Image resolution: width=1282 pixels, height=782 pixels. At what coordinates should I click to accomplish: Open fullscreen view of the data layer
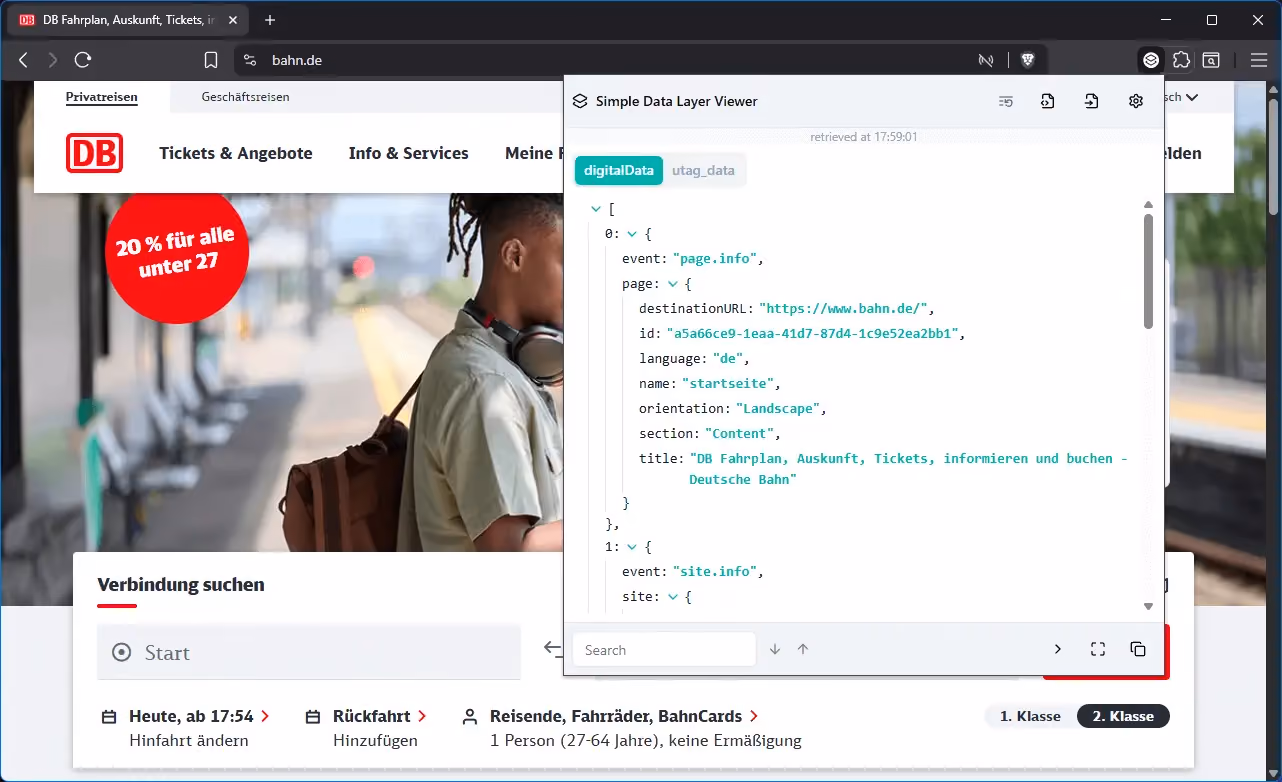click(1098, 649)
